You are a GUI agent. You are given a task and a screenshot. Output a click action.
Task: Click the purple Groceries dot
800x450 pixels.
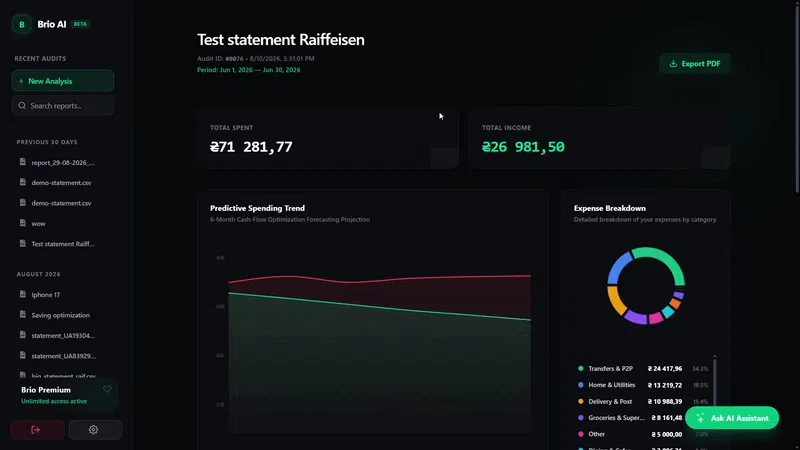pyautogui.click(x=581, y=417)
